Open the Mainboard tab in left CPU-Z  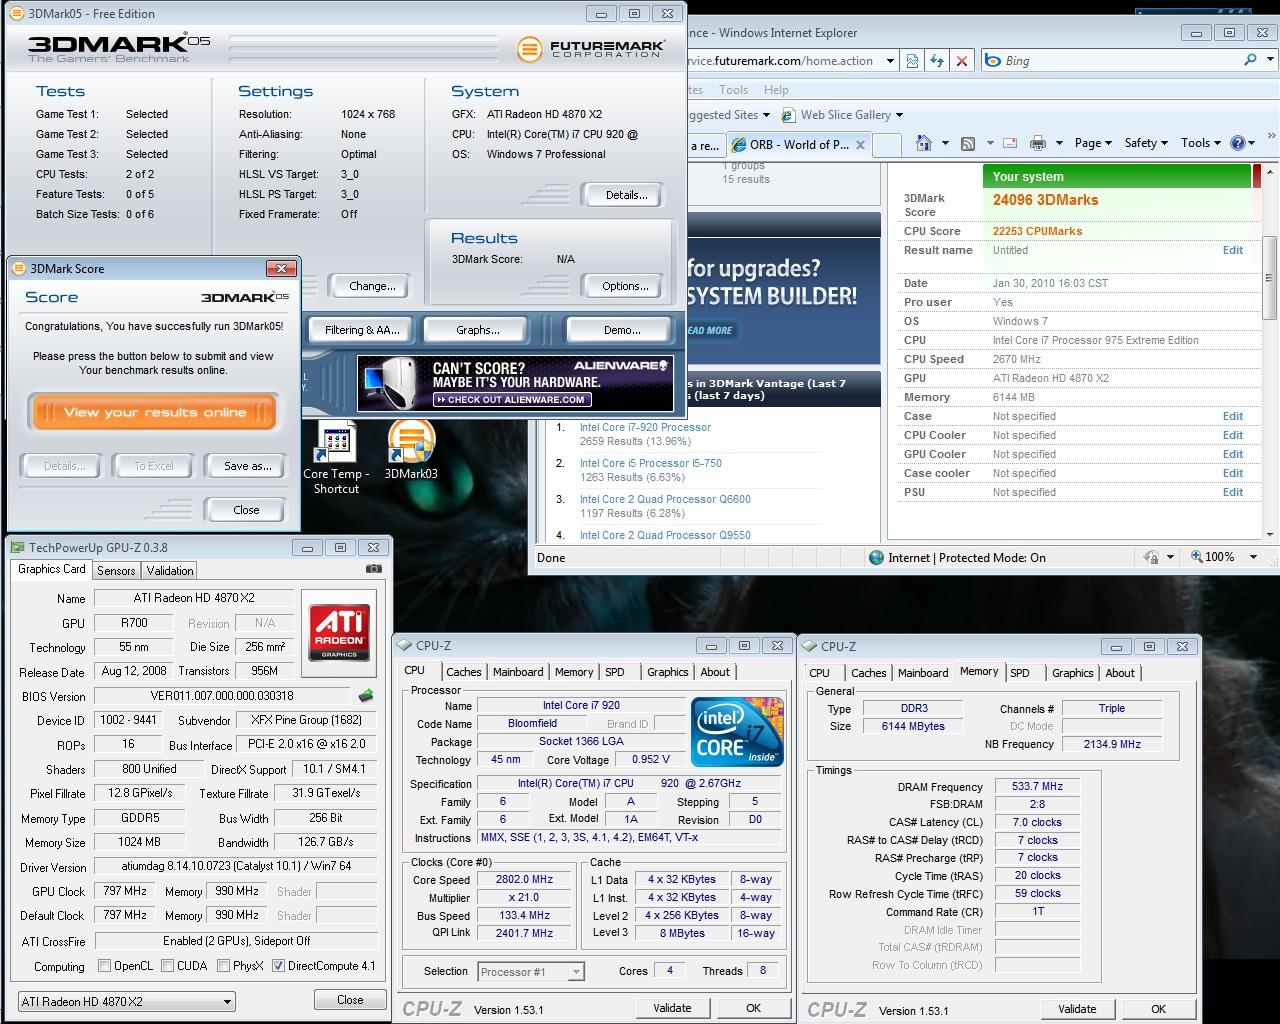pyautogui.click(x=518, y=672)
